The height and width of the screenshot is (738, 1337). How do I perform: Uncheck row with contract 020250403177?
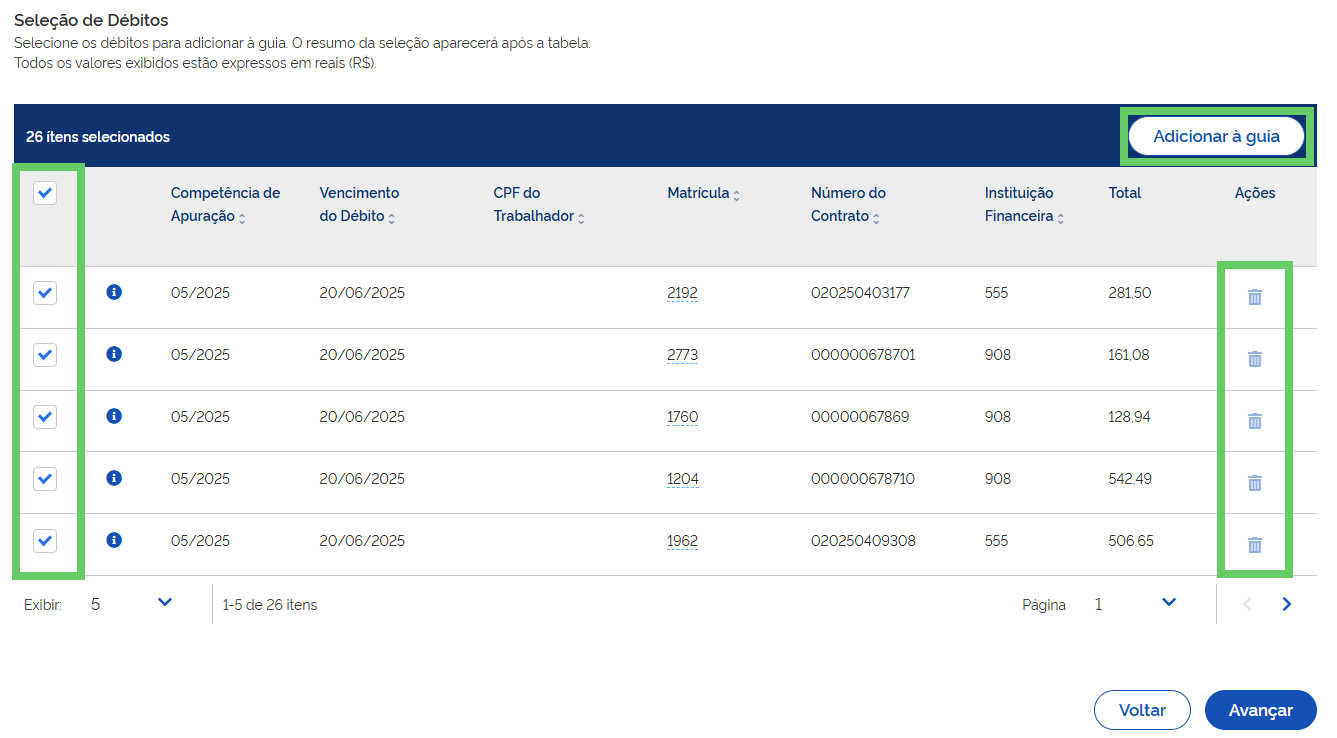[45, 293]
